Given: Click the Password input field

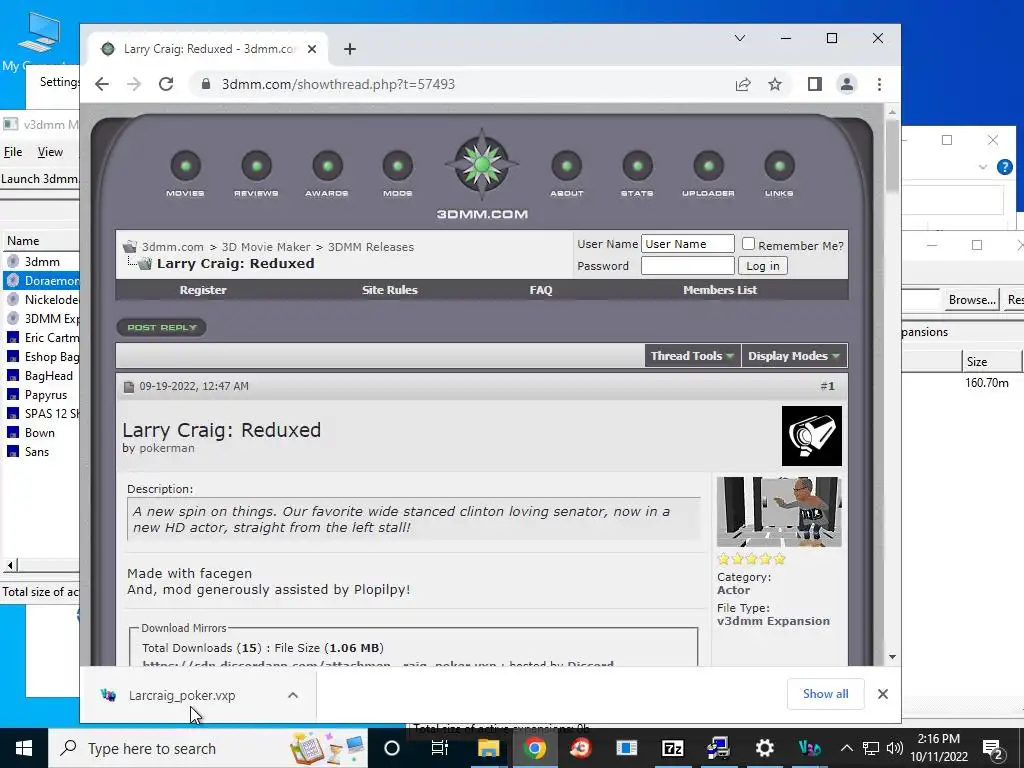Looking at the screenshot, I should click(x=688, y=266).
